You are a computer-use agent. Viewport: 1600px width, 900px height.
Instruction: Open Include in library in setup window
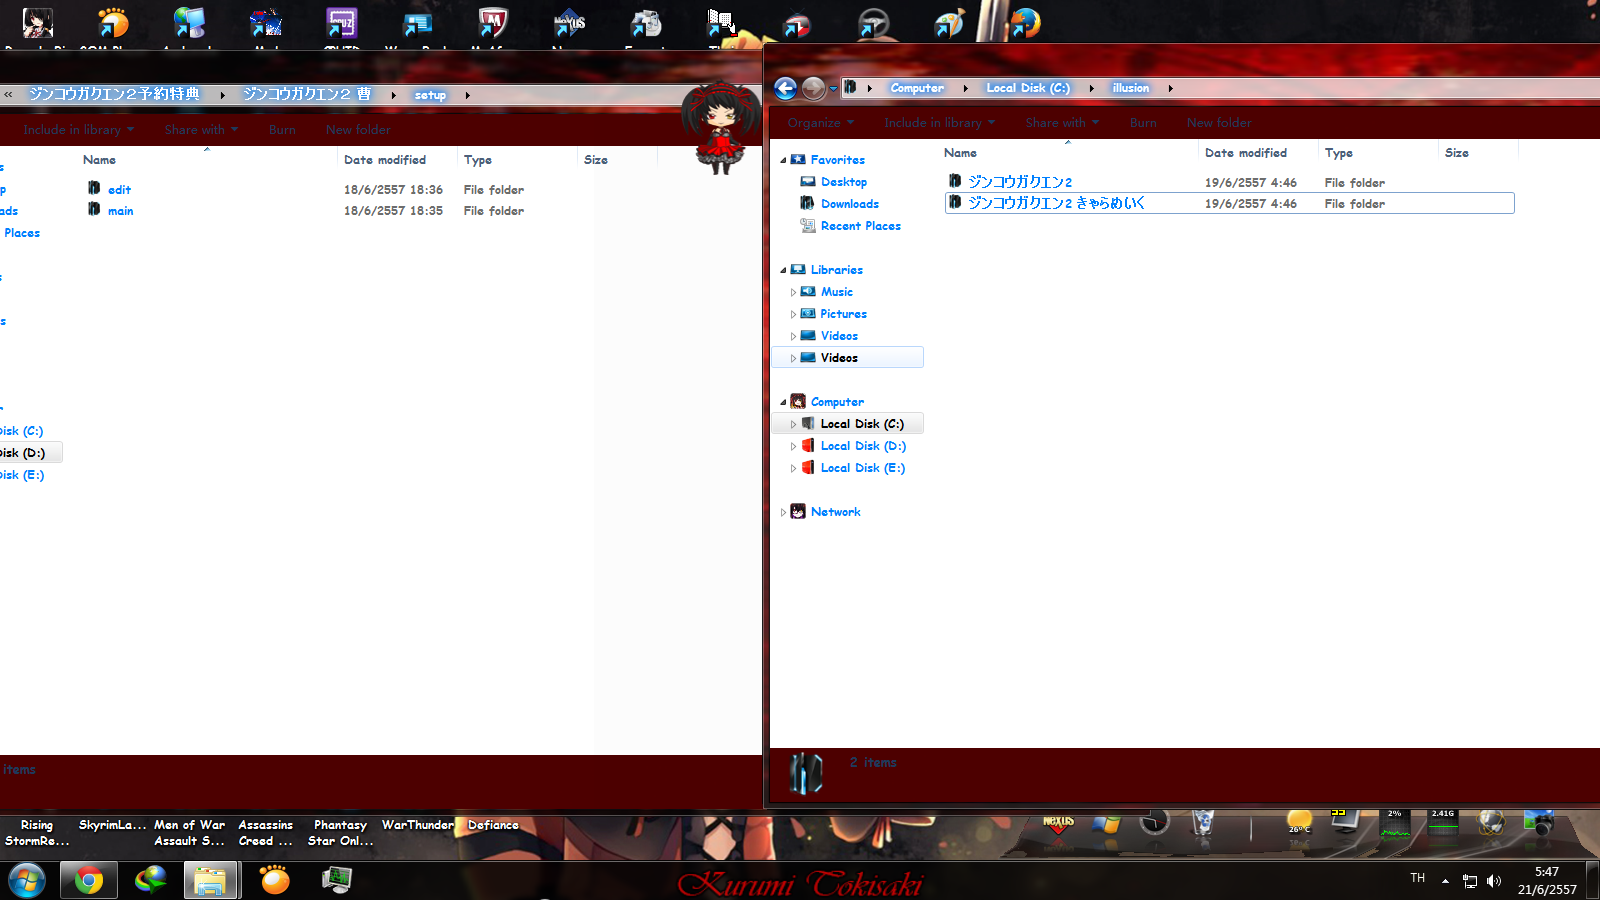tap(79, 130)
